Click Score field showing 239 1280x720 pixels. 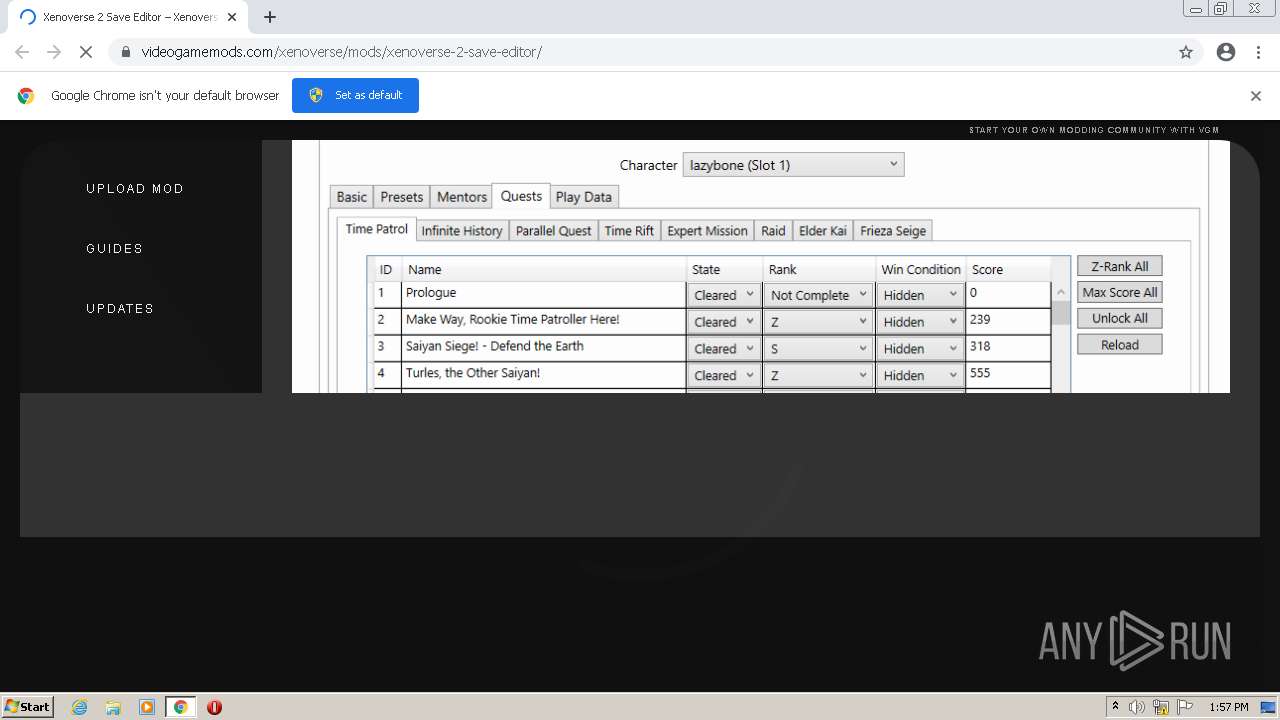(1008, 321)
